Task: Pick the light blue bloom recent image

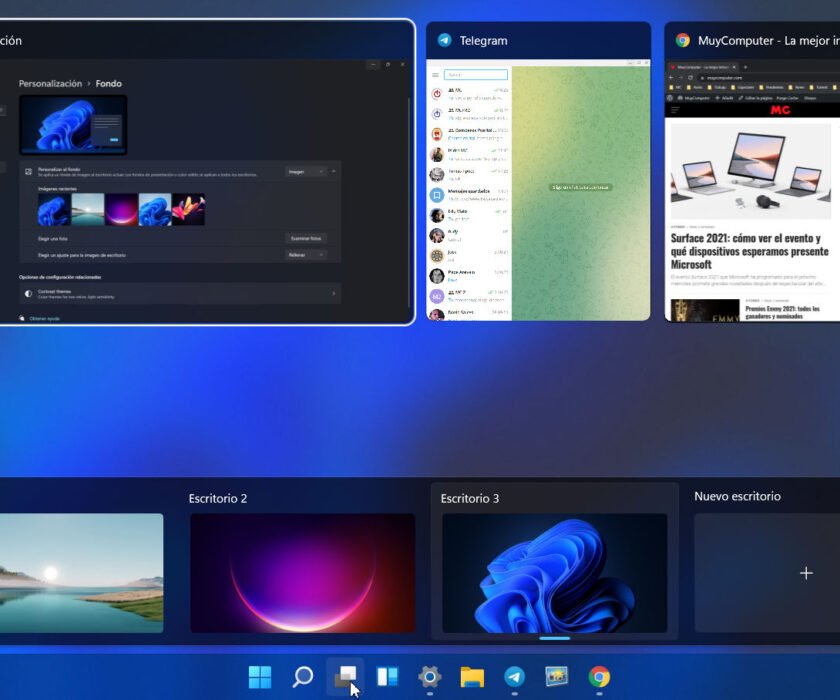Action: [x=155, y=209]
